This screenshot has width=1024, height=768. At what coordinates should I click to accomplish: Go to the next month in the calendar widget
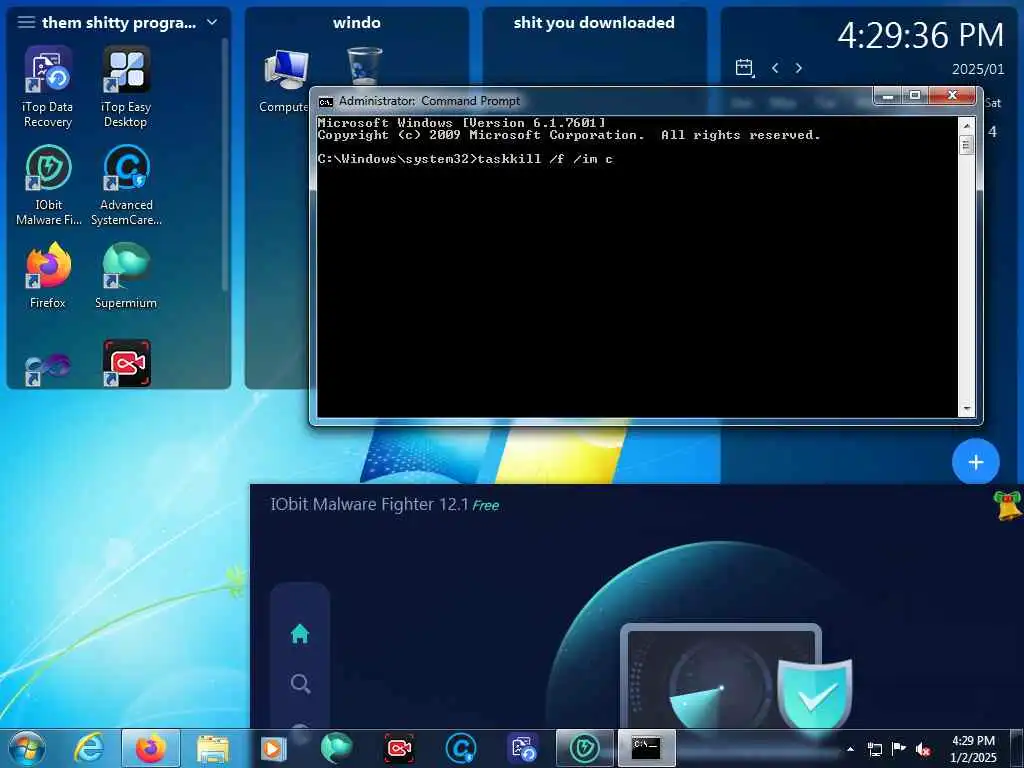tap(798, 68)
